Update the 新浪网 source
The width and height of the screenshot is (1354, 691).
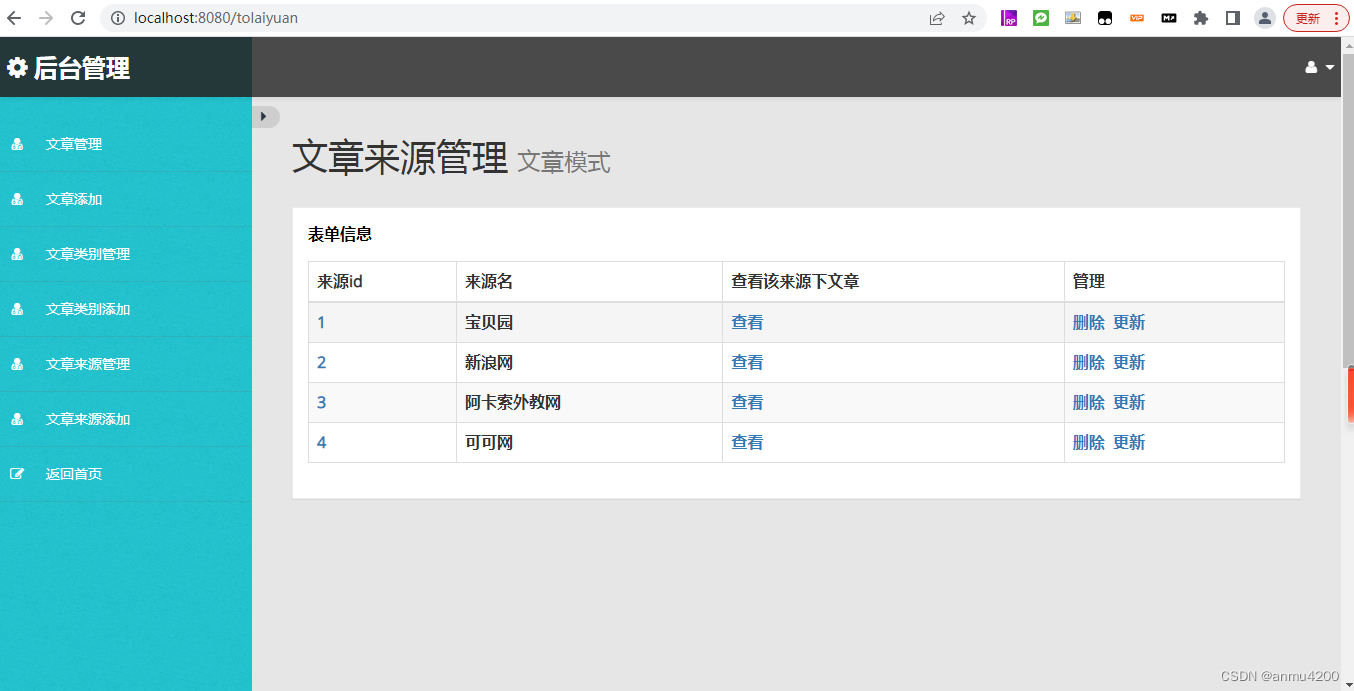[x=1129, y=362]
